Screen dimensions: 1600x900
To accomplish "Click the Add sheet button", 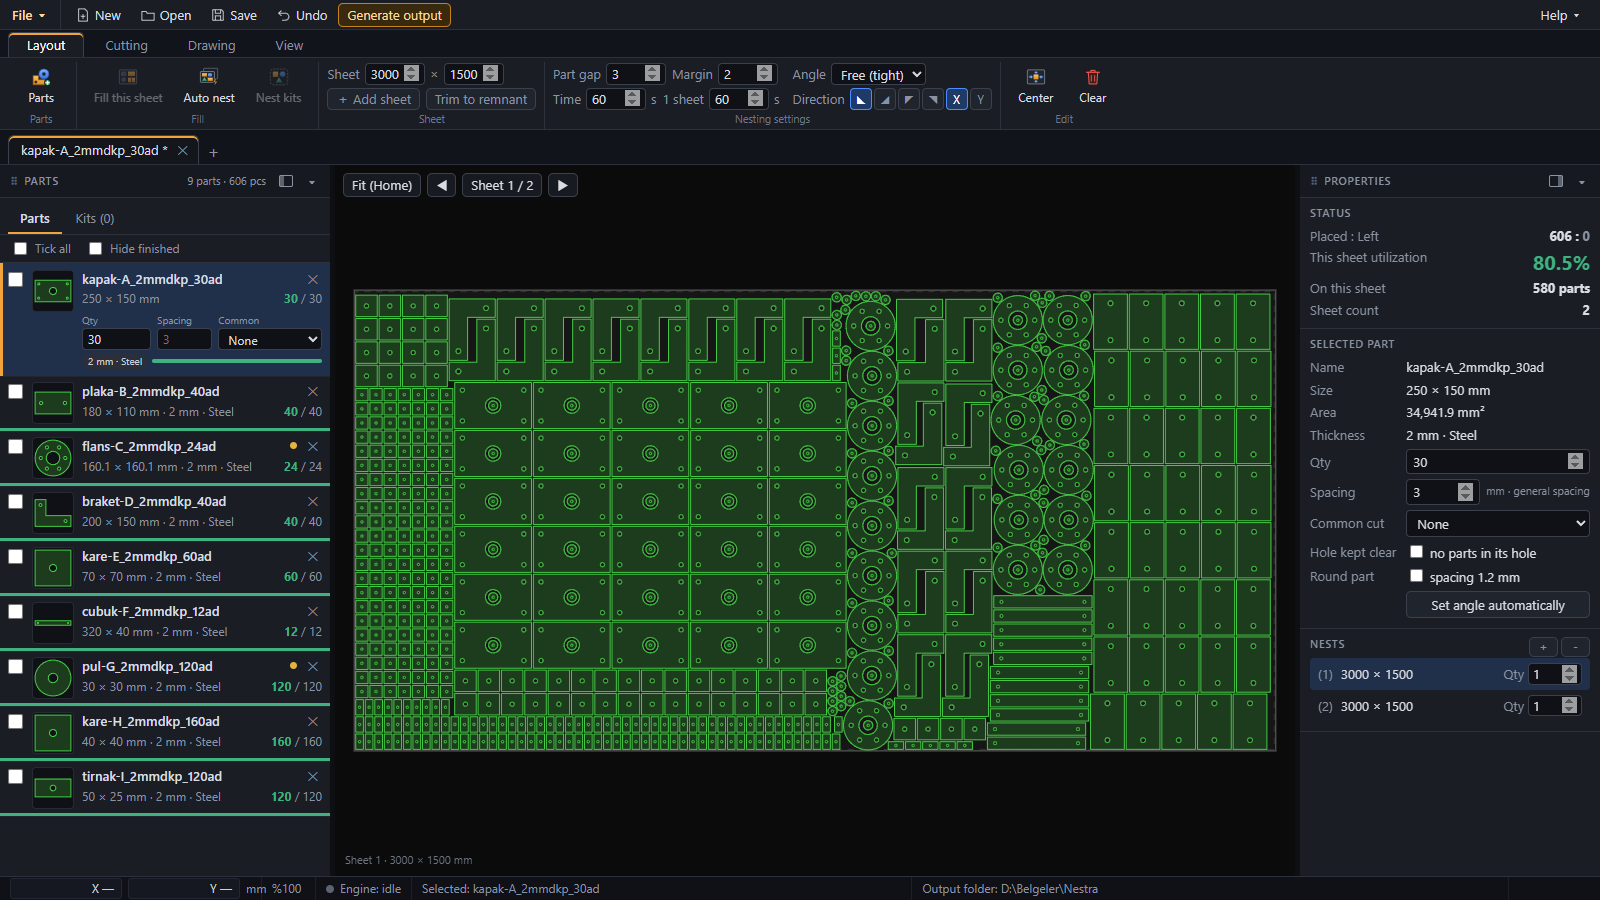I will pos(374,100).
